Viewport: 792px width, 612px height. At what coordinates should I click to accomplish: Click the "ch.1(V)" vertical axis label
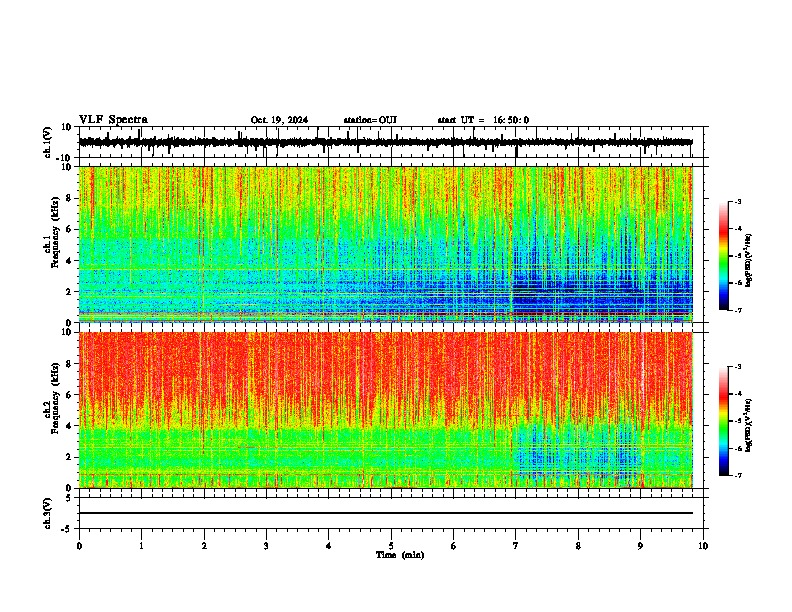tap(47, 142)
